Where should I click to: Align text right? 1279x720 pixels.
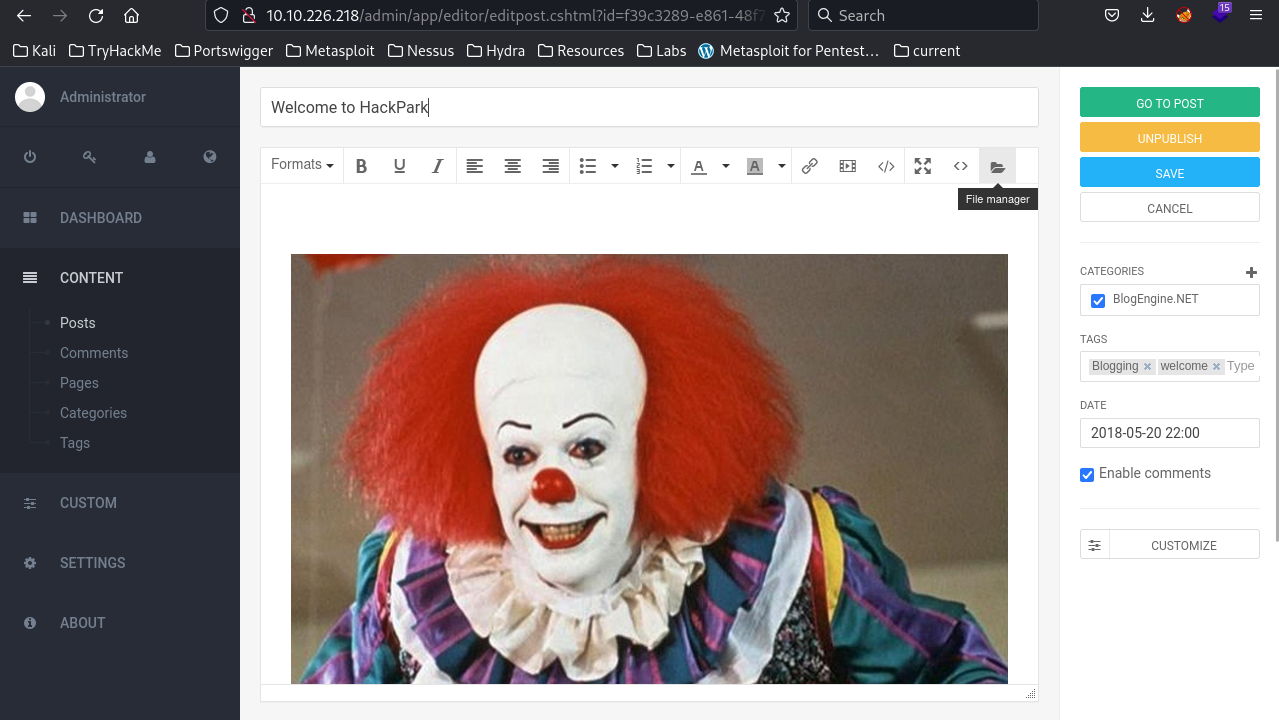coord(550,166)
